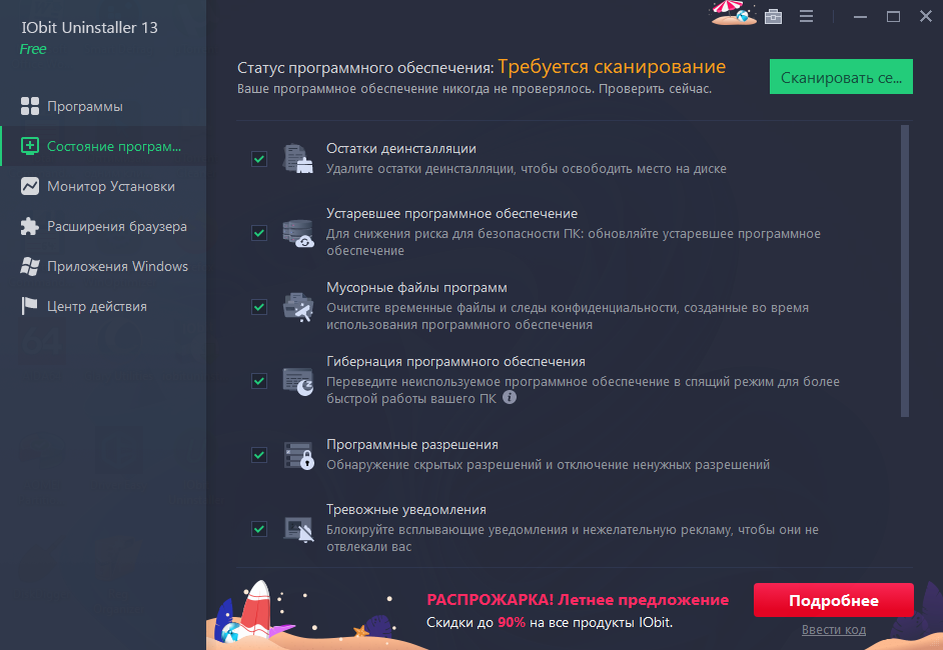Click the Приложения Windows flag icon

[x=29, y=266]
